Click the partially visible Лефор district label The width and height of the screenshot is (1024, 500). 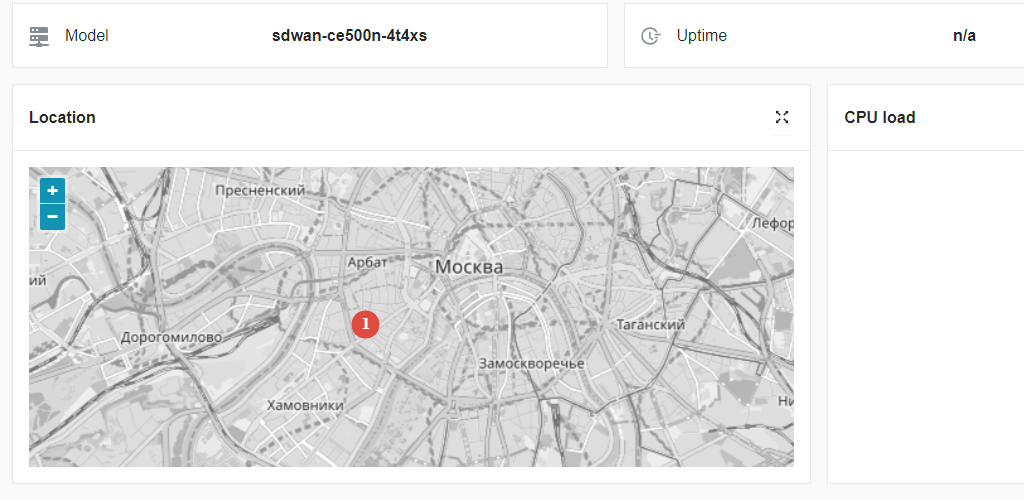(x=774, y=222)
